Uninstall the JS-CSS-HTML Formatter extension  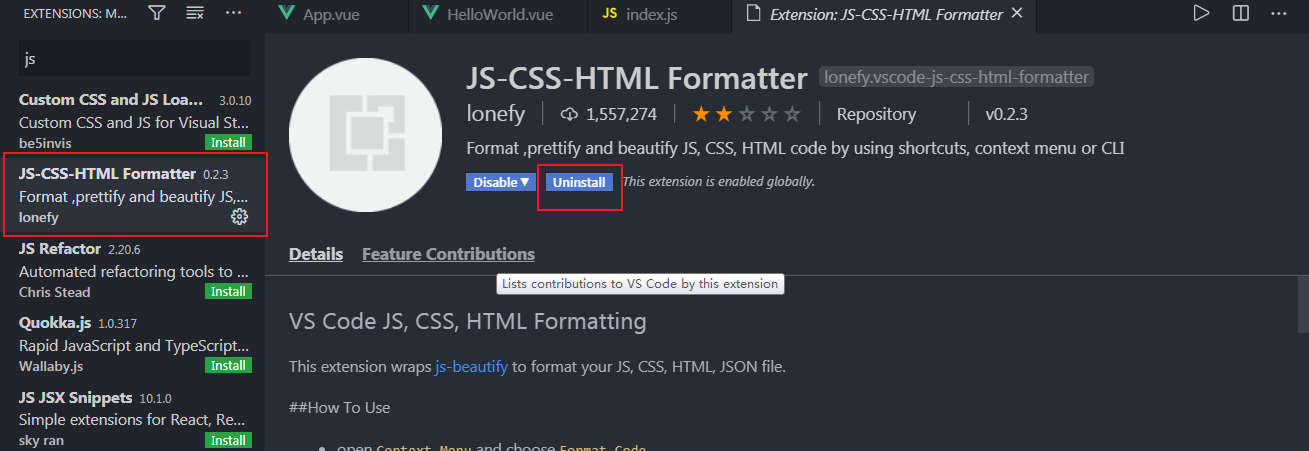click(x=579, y=182)
